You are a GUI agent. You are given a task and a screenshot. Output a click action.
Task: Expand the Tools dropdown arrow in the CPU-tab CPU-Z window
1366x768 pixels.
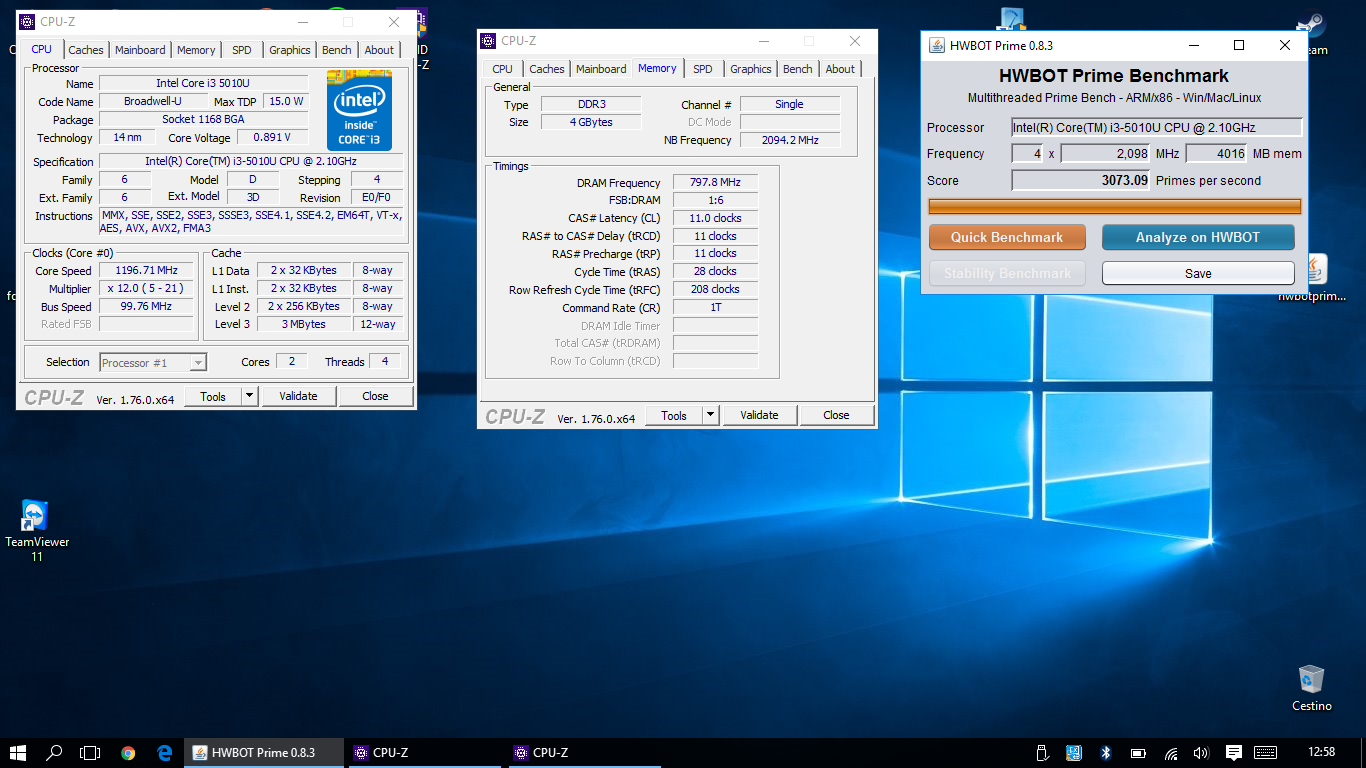pyautogui.click(x=249, y=396)
